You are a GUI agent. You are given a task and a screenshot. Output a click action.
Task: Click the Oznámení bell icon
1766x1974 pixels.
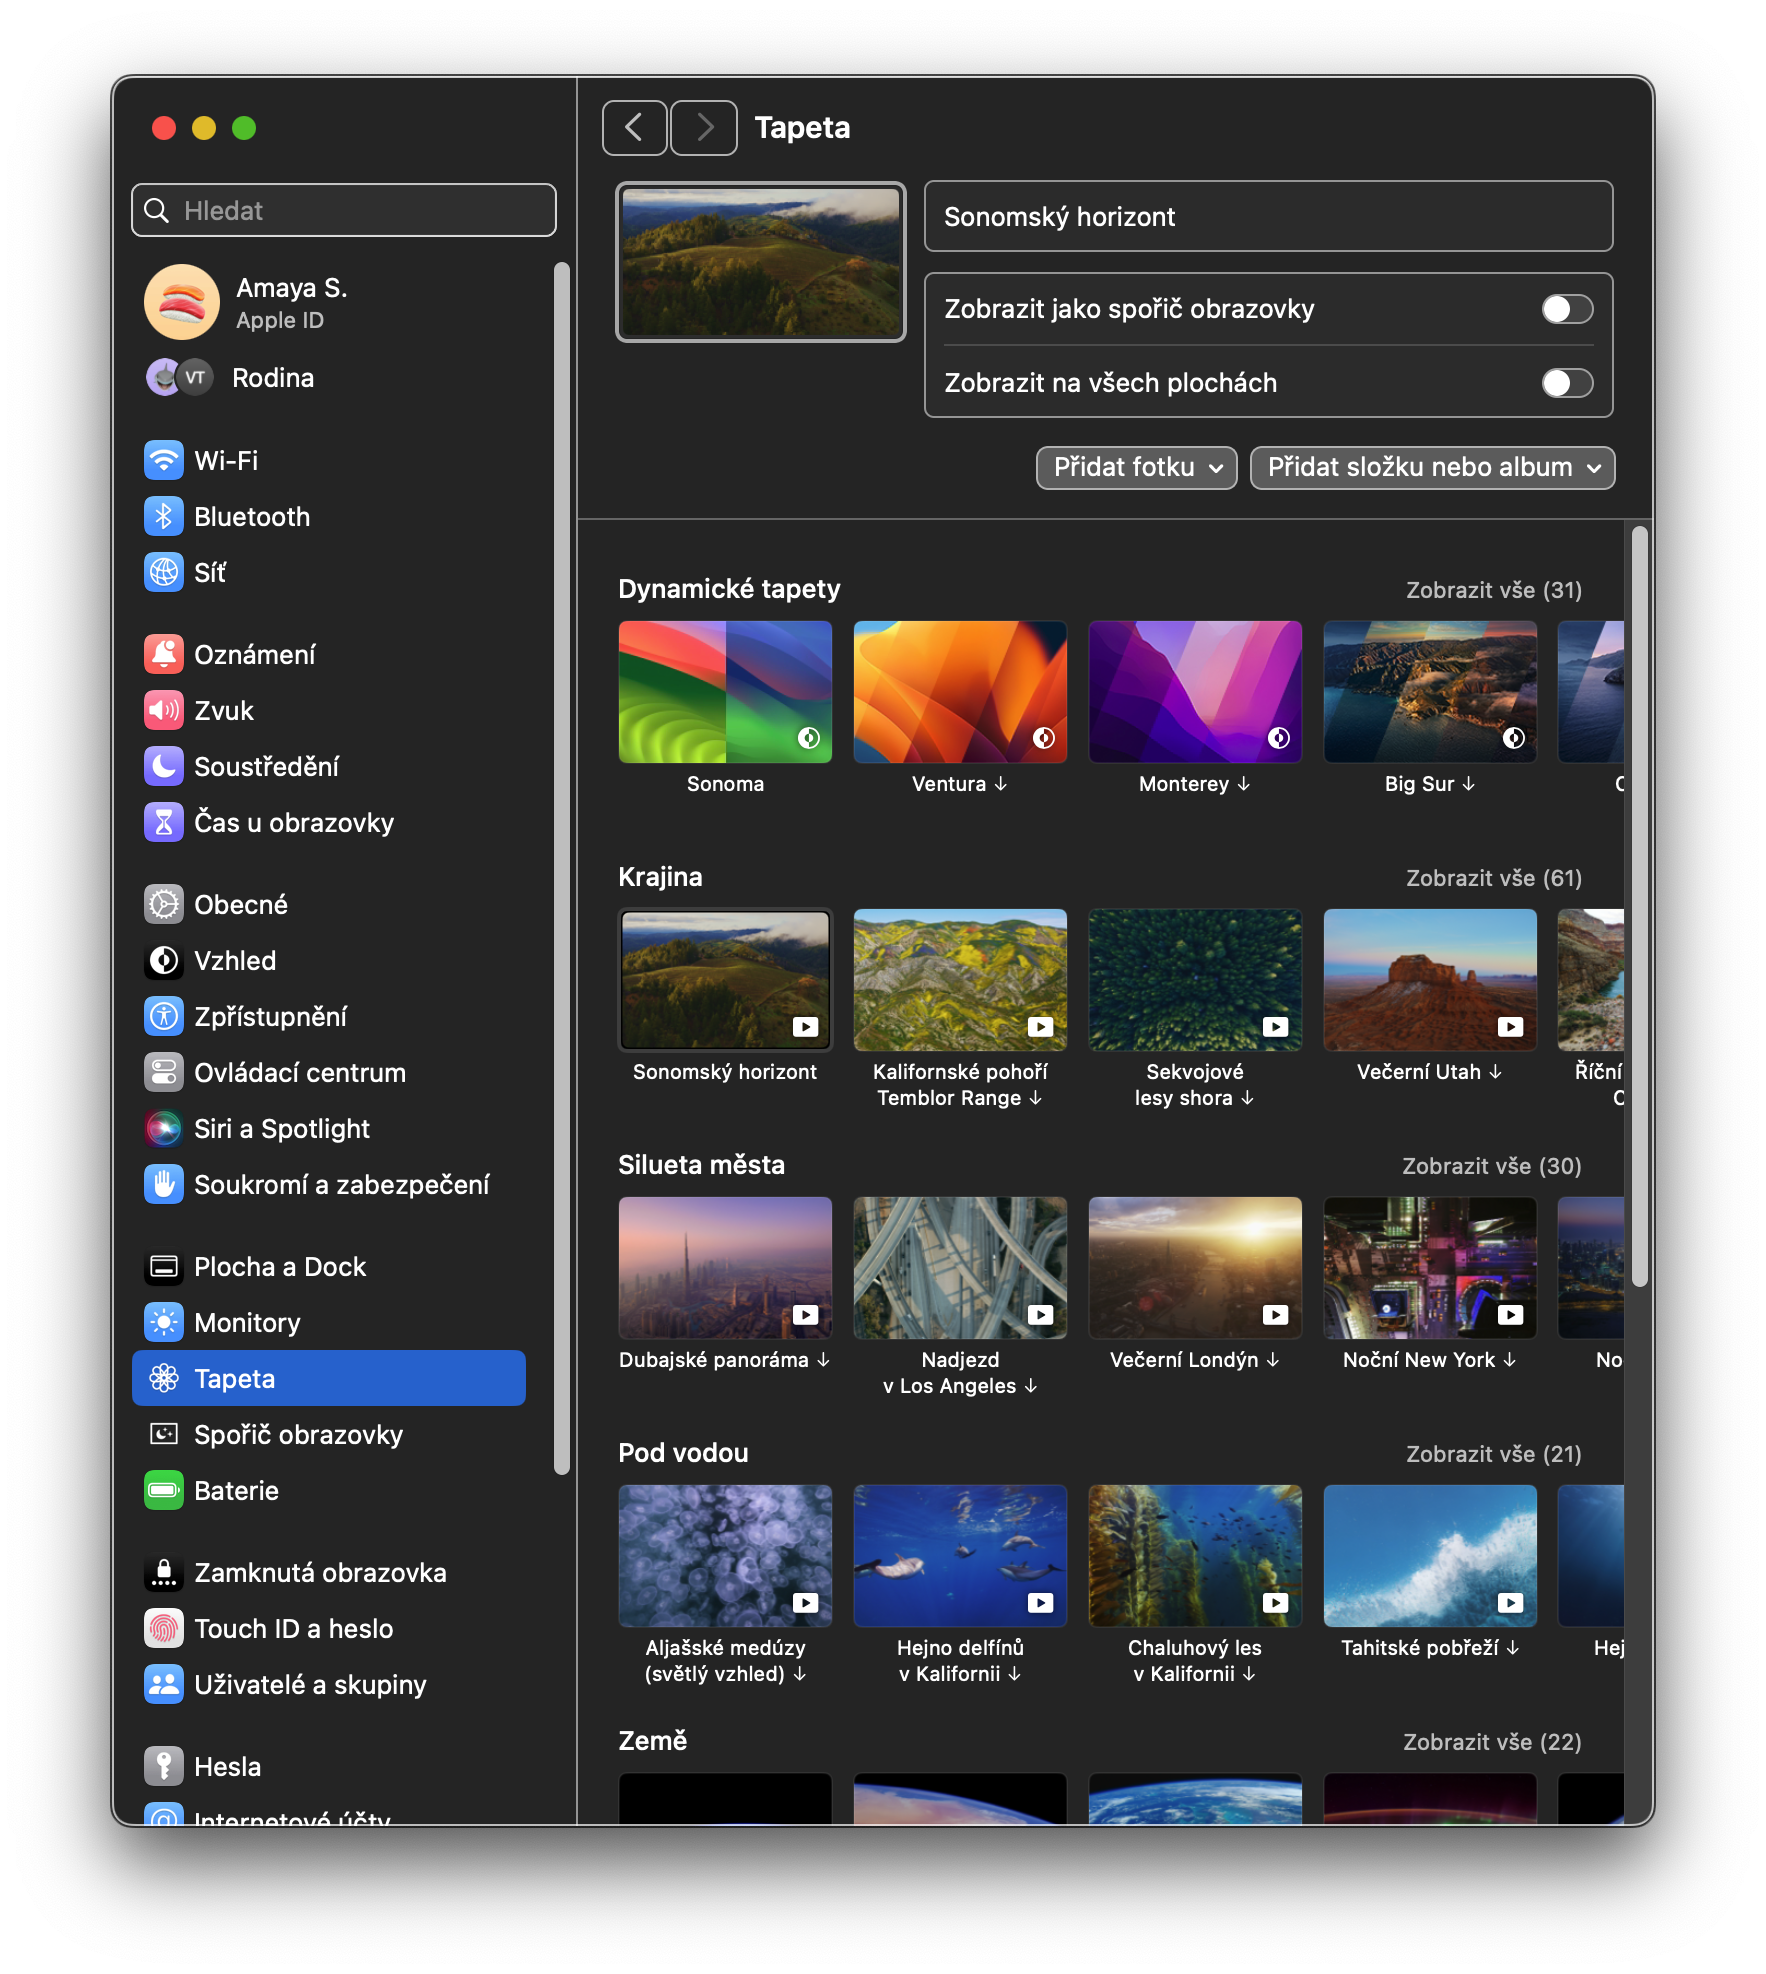[164, 655]
